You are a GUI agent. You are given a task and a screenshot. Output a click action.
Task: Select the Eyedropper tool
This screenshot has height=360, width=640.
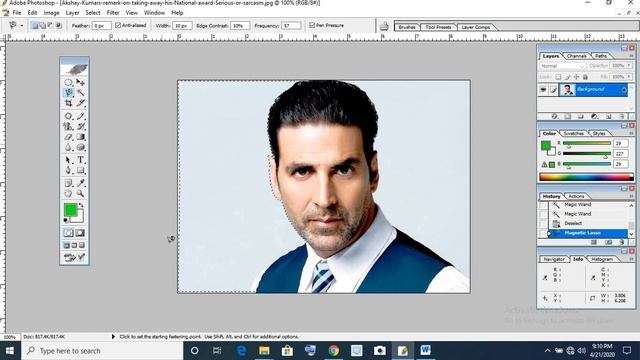[80, 183]
